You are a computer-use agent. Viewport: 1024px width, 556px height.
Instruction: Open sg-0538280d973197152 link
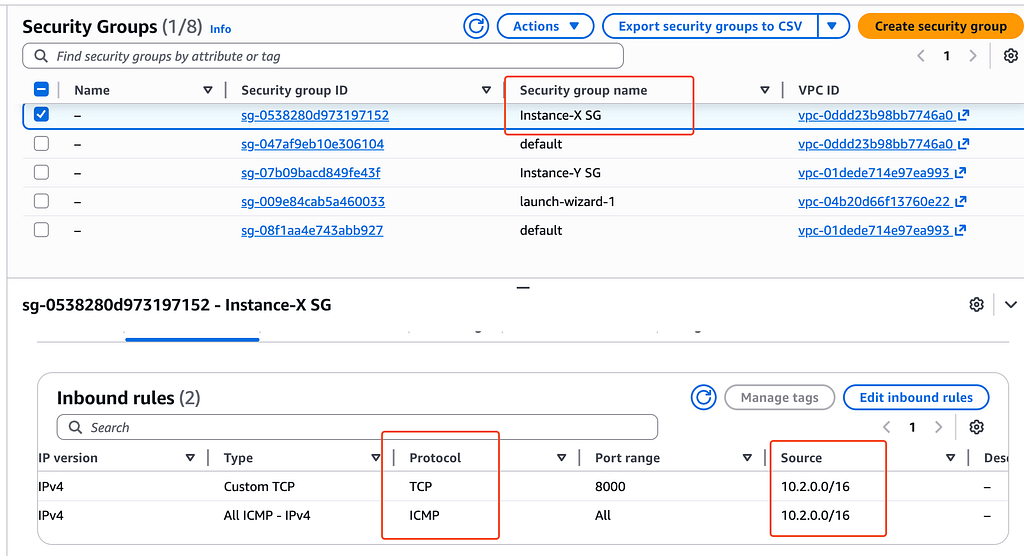click(x=315, y=116)
